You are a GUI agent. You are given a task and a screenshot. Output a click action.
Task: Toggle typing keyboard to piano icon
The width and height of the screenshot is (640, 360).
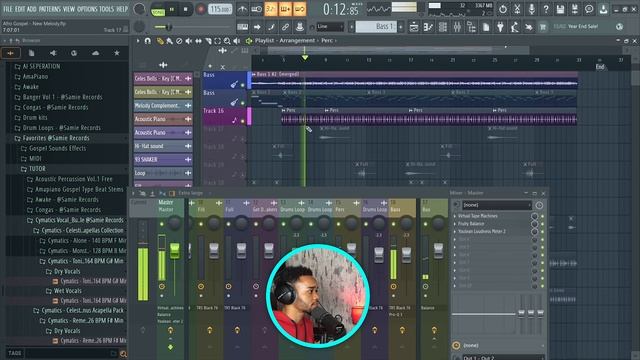pyautogui.click(x=242, y=27)
